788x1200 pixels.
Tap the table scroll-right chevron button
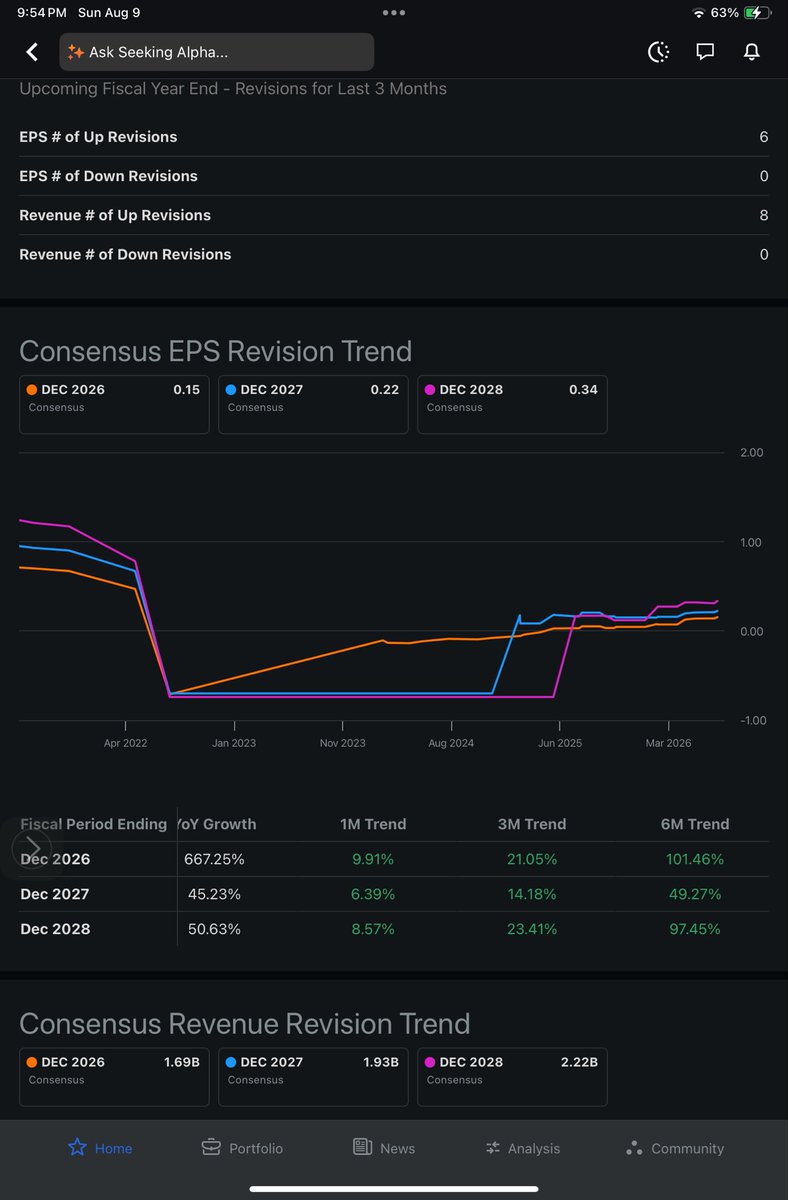click(x=32, y=849)
